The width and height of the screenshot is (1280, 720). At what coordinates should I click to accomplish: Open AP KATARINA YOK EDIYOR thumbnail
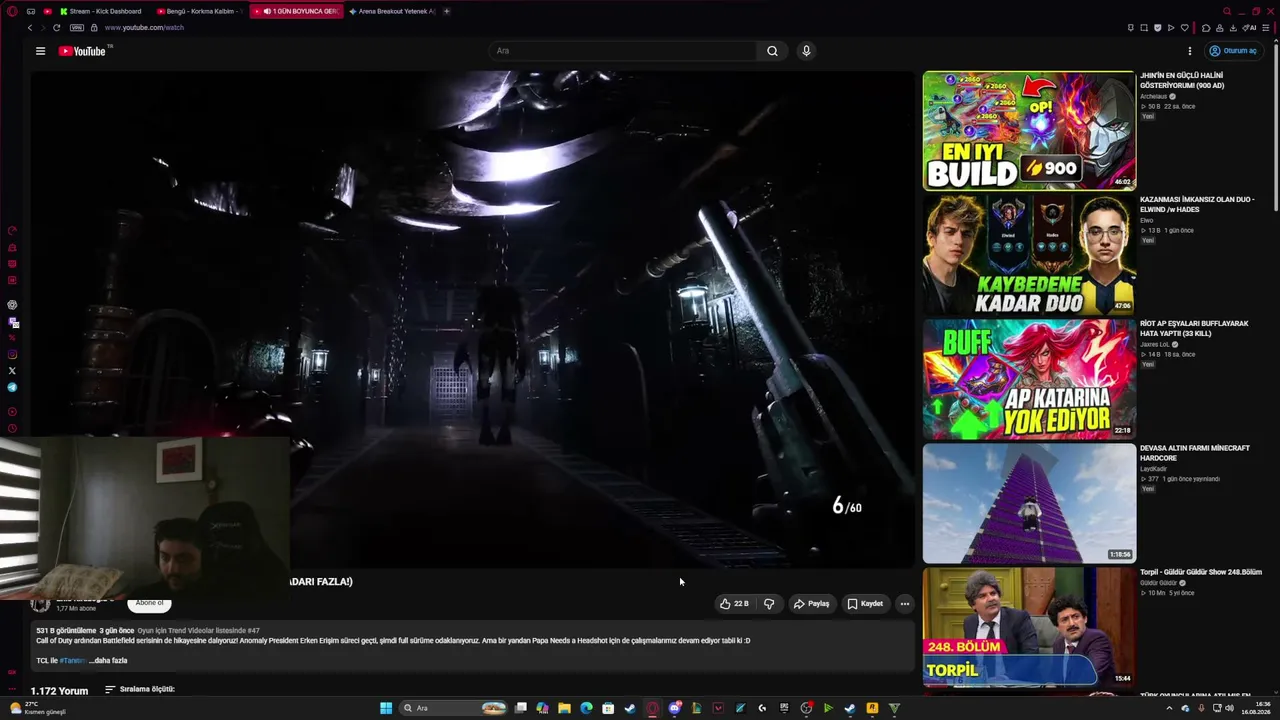click(x=1029, y=379)
